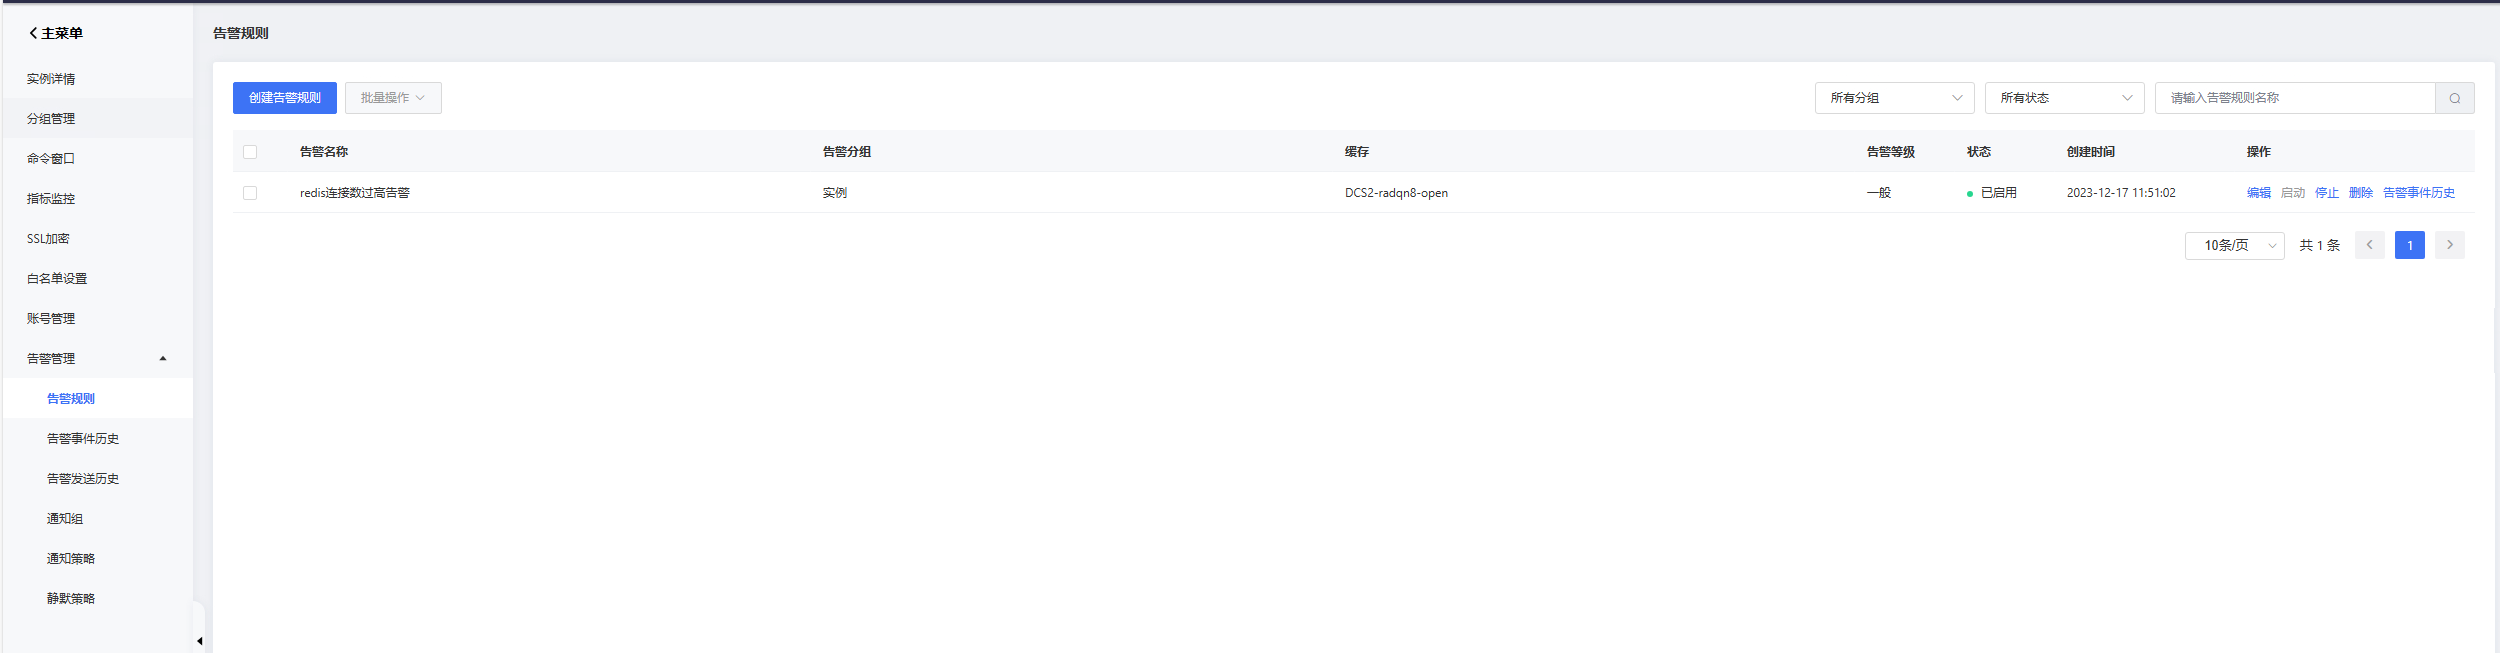Click the rule name redis连接数过高告警
Viewport: 2500px width, 653px height.
[354, 193]
